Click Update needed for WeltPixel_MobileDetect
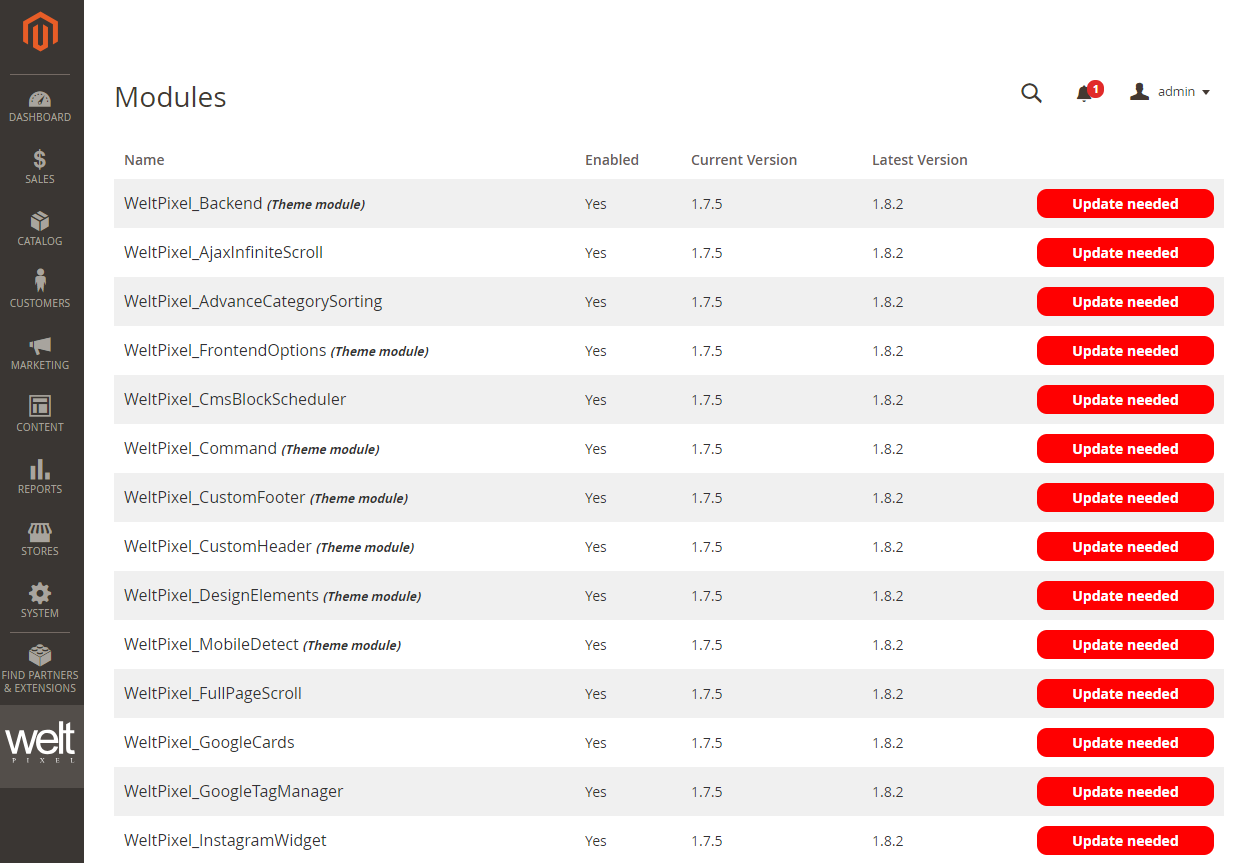 coord(1125,645)
